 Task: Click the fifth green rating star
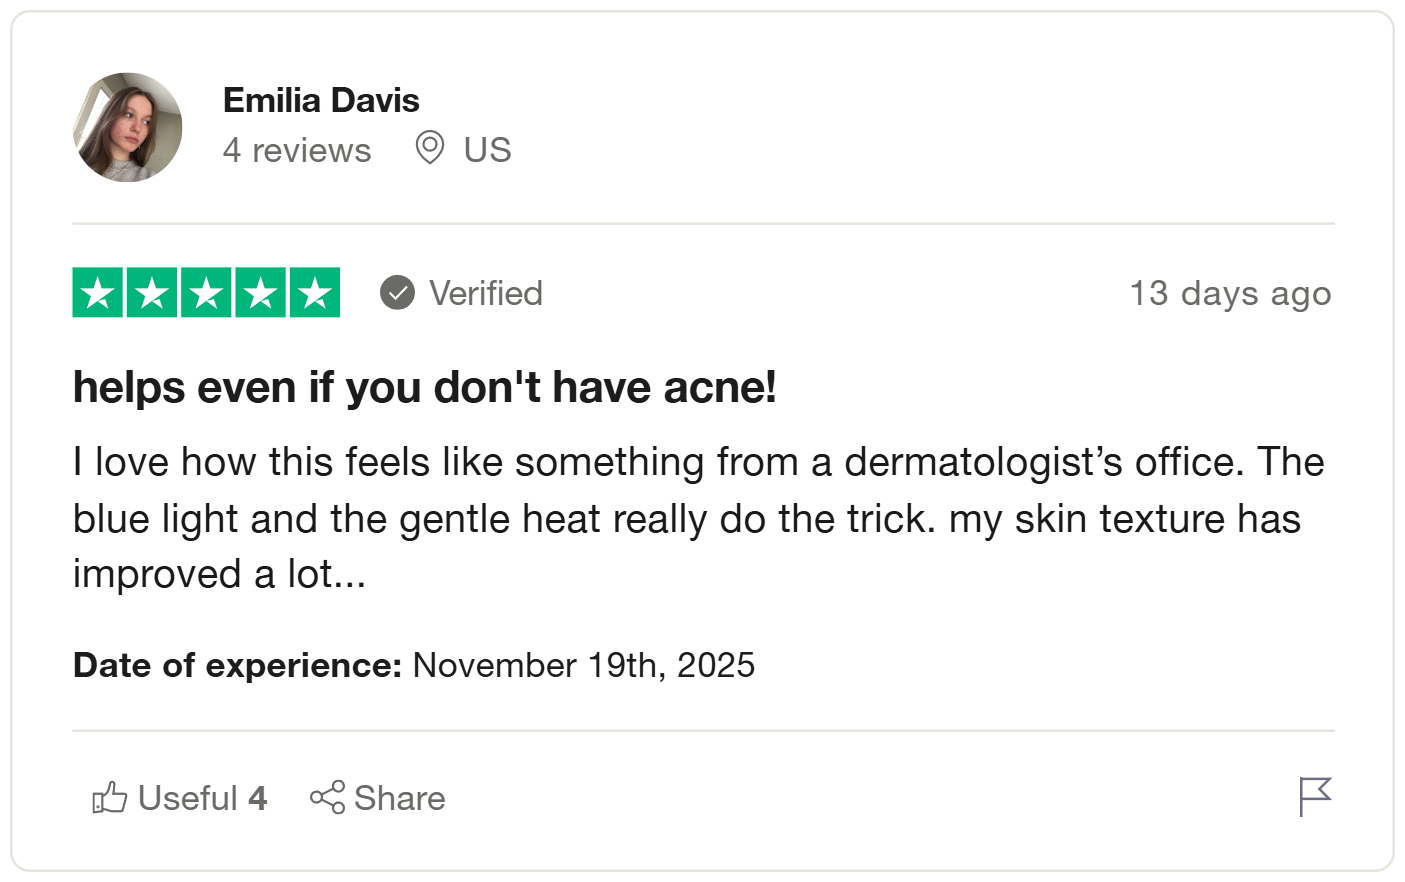[315, 293]
